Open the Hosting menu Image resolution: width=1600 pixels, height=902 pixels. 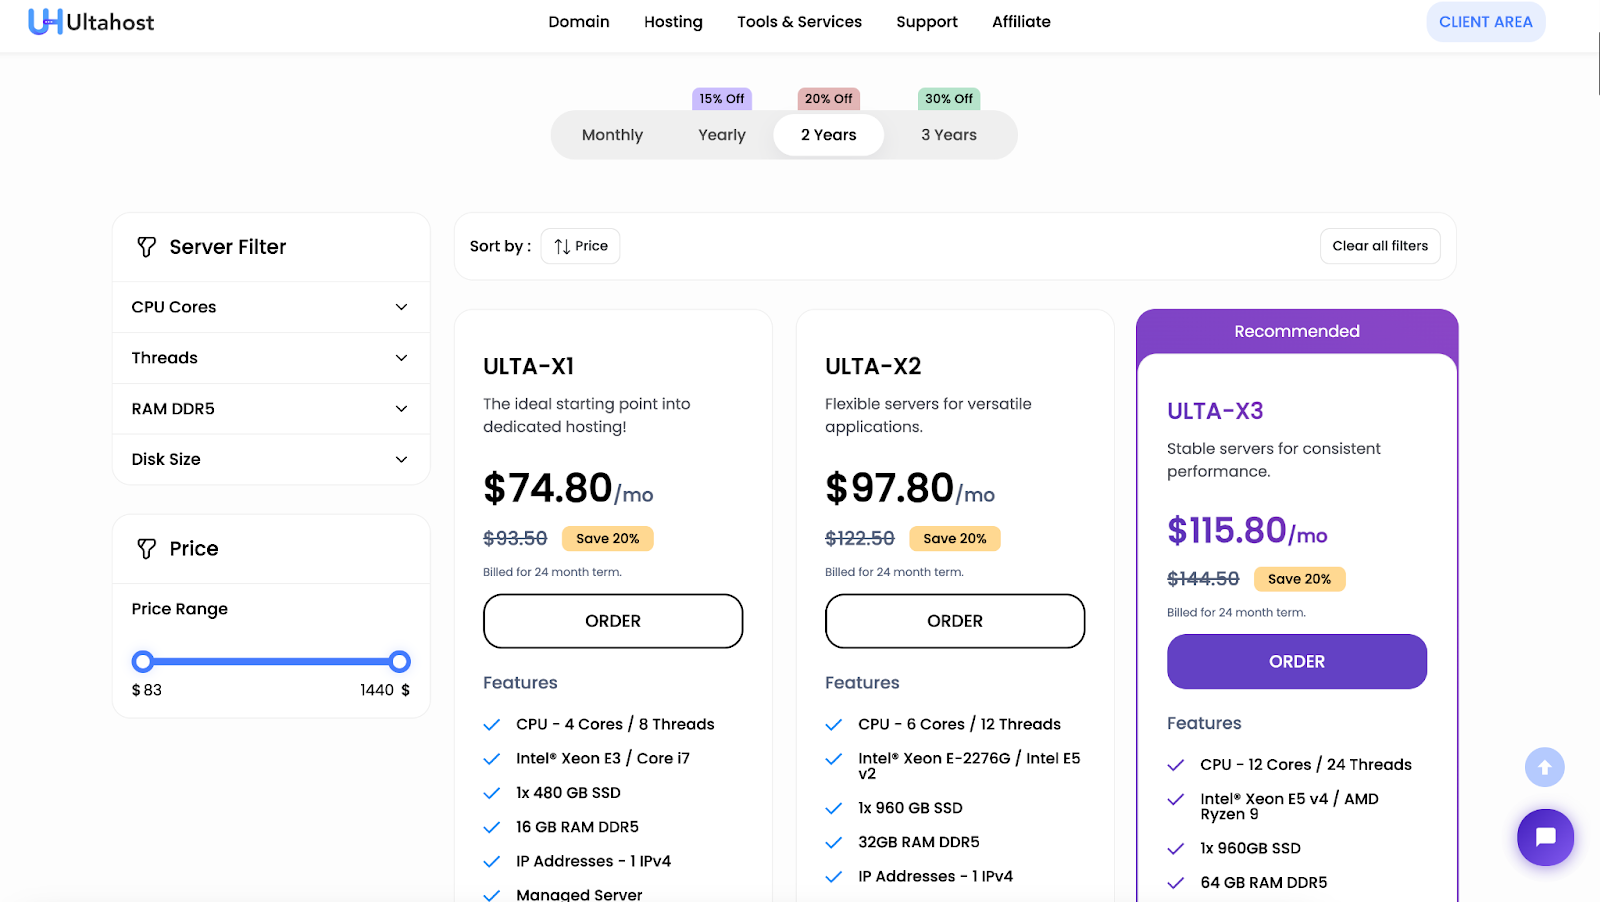tap(673, 22)
